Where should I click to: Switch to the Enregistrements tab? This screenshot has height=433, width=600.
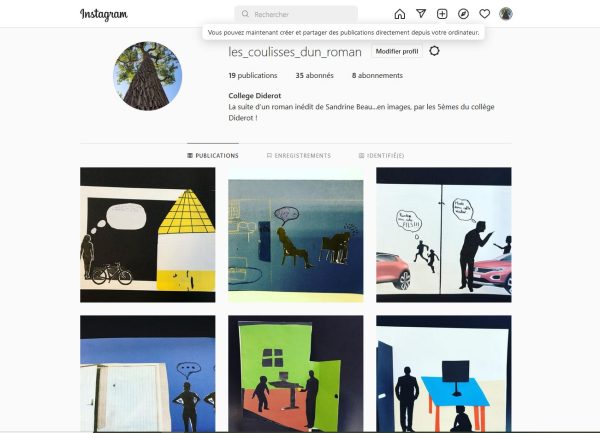(298, 156)
